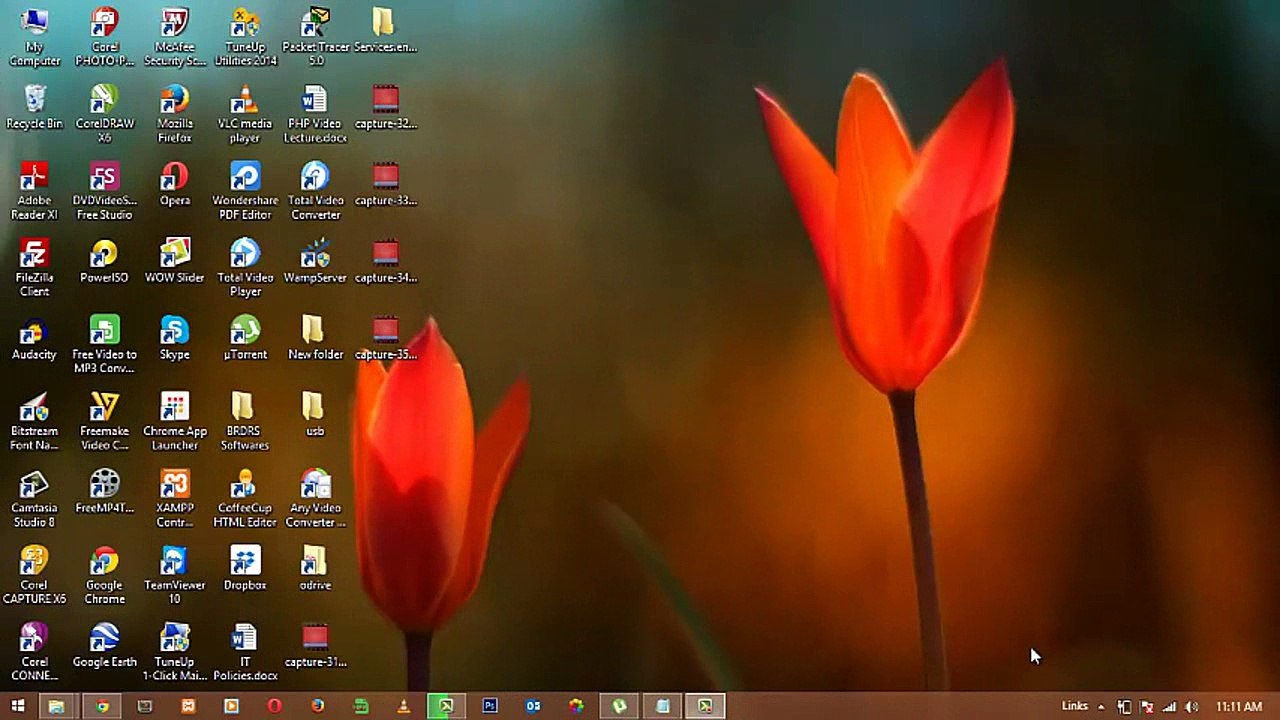Open the volume control in tray
1280x720 pixels.
[x=1191, y=707]
